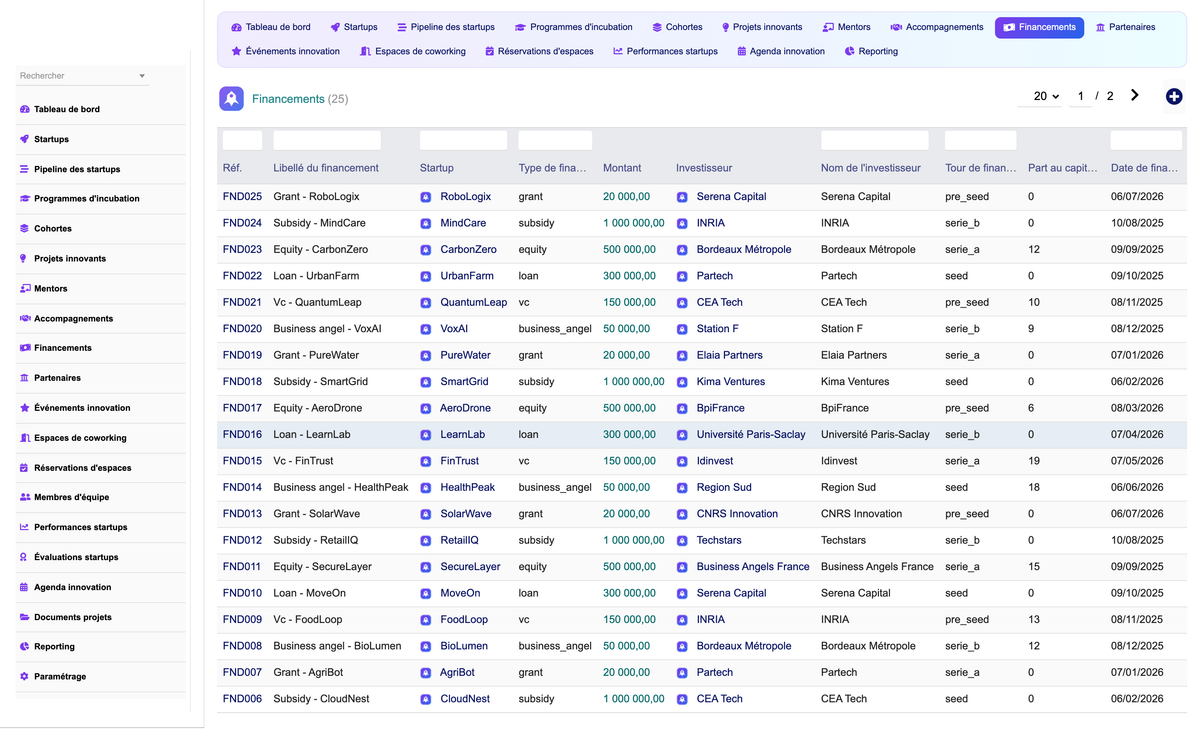The image size is (1200, 743).
Task: Switch to the Partenaires tab
Action: pos(1125,27)
